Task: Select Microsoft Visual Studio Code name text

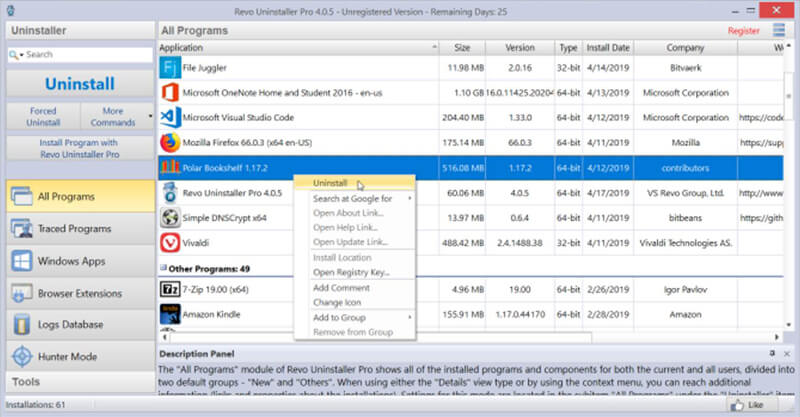Action: 238,117
